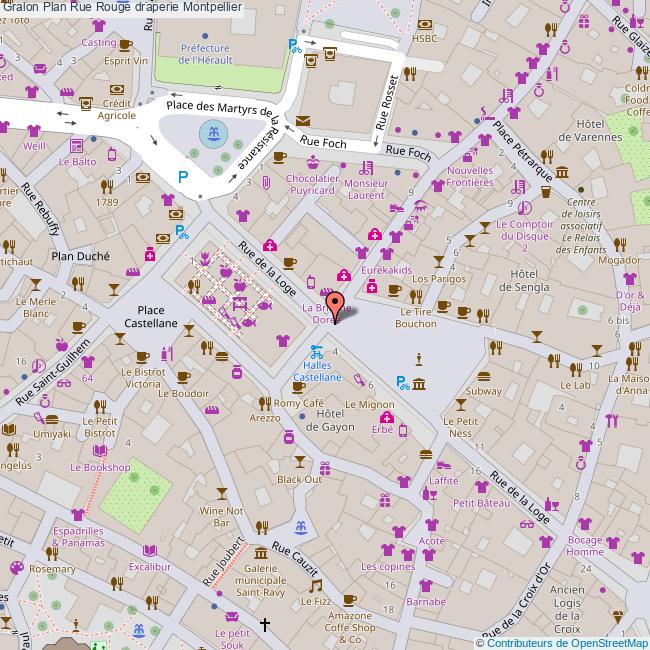Click the red location marker pin
This screenshot has width=650, height=650.
(x=336, y=305)
